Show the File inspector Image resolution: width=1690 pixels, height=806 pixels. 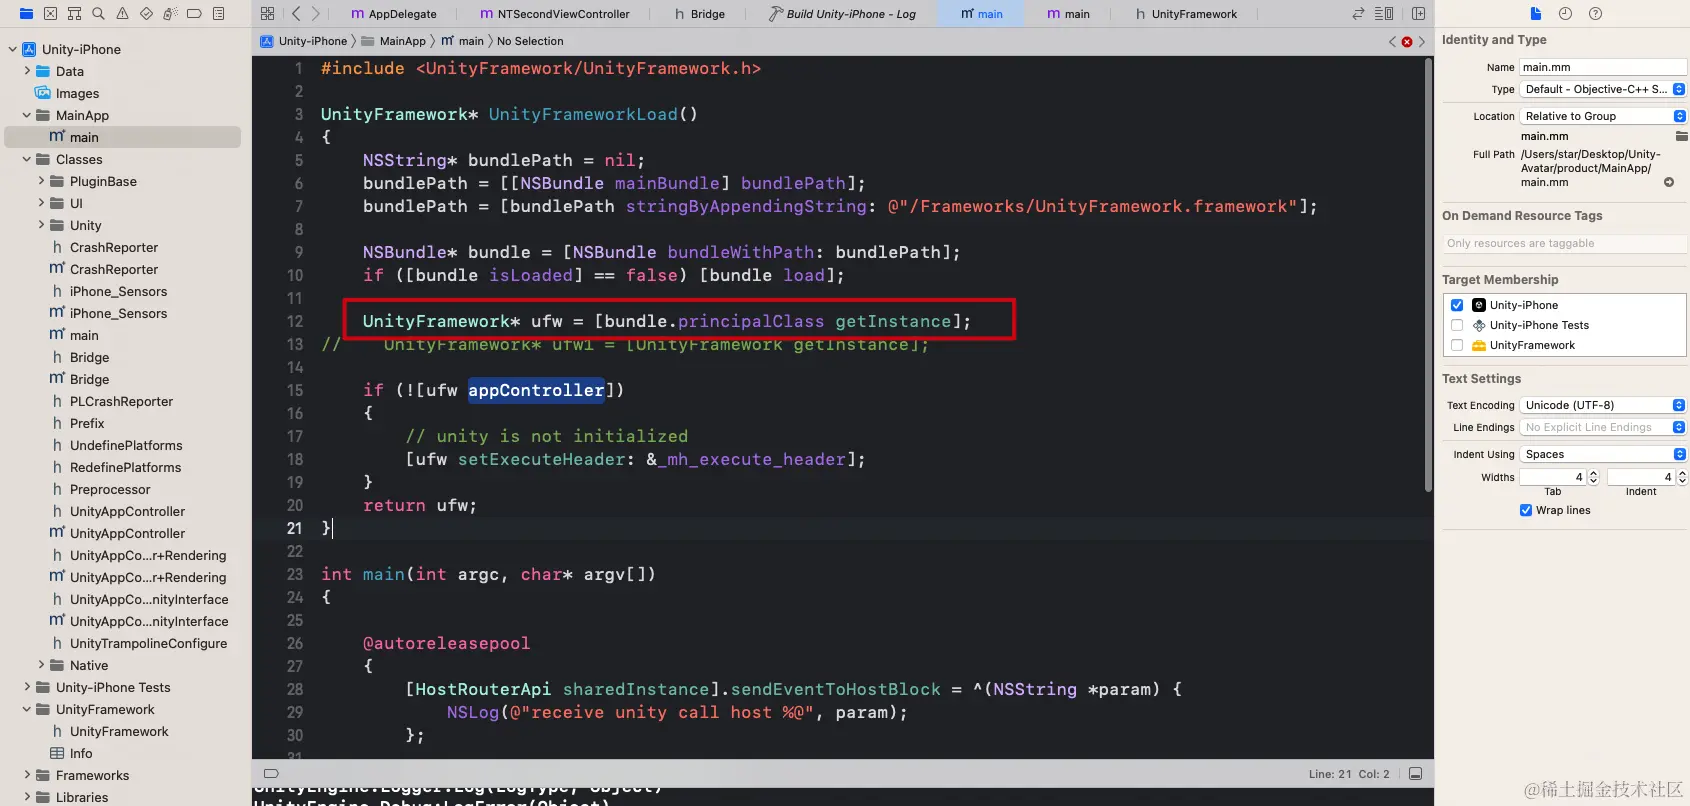tap(1536, 14)
